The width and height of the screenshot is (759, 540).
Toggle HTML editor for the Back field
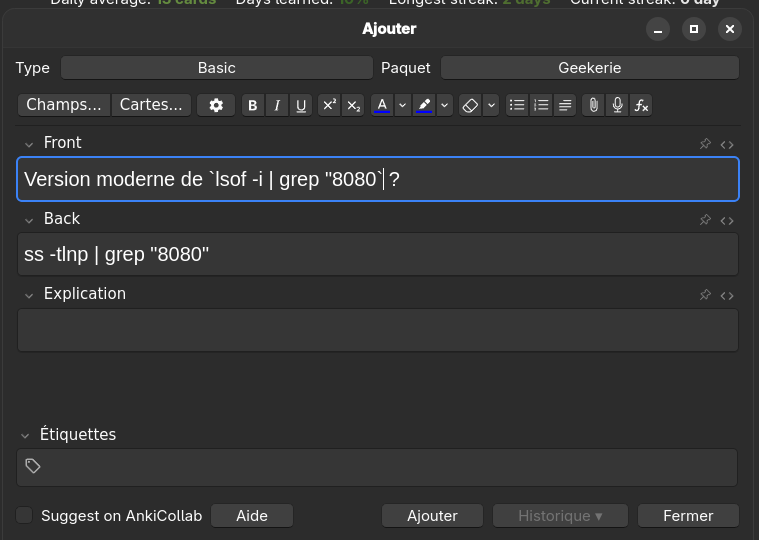(727, 220)
